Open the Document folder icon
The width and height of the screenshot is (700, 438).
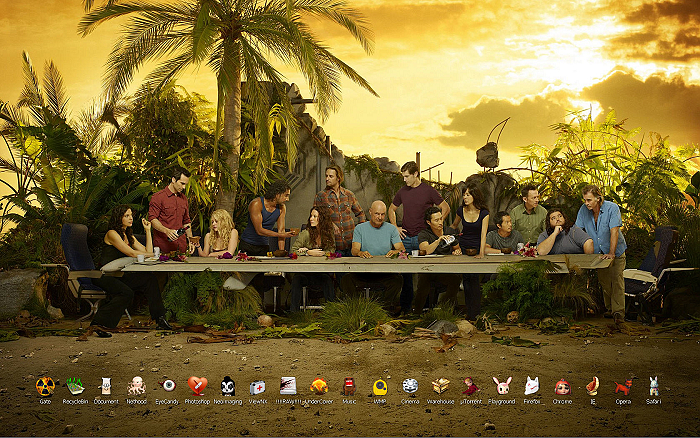click(106, 386)
